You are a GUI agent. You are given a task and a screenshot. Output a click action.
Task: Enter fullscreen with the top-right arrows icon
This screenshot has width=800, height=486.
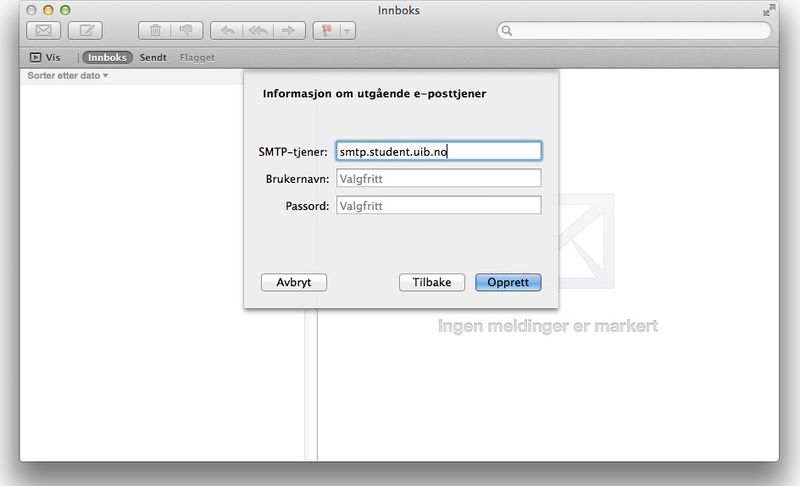point(769,10)
